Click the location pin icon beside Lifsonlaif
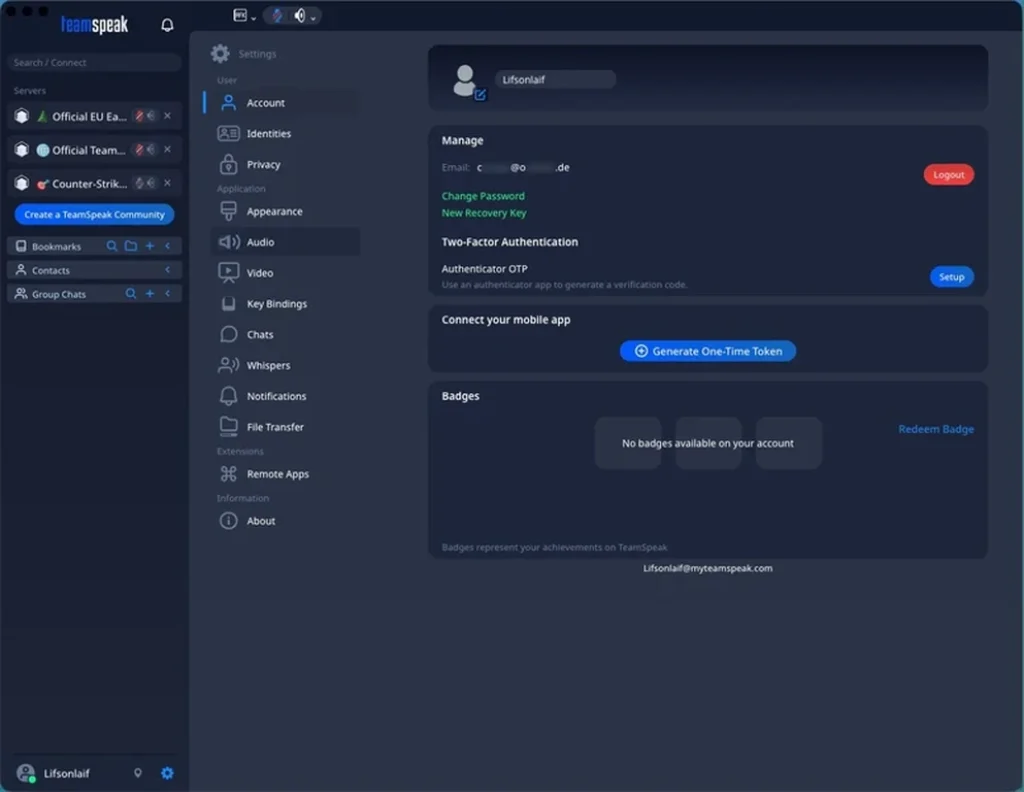Screen dimensions: 1024x792 tap(138, 773)
